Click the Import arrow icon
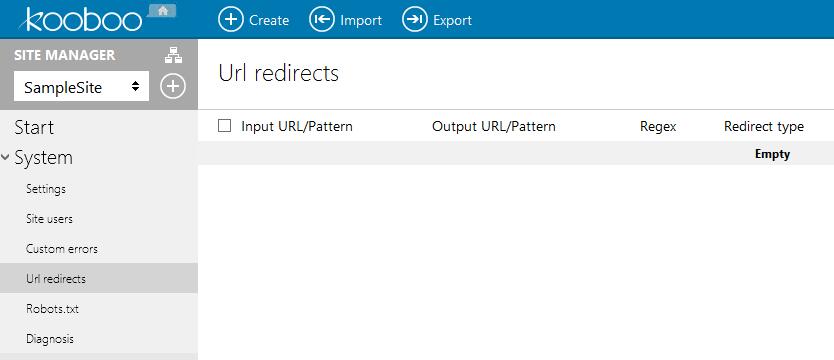Screen dimensions: 834x360 coord(322,20)
